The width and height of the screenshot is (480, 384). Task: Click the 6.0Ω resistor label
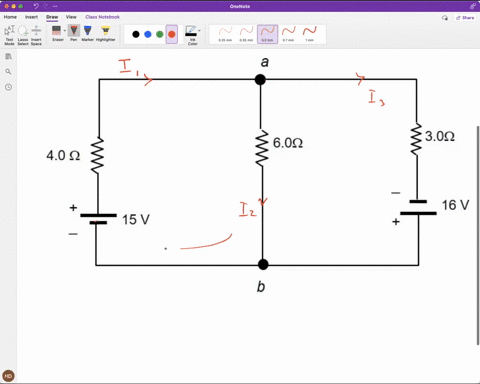288,143
